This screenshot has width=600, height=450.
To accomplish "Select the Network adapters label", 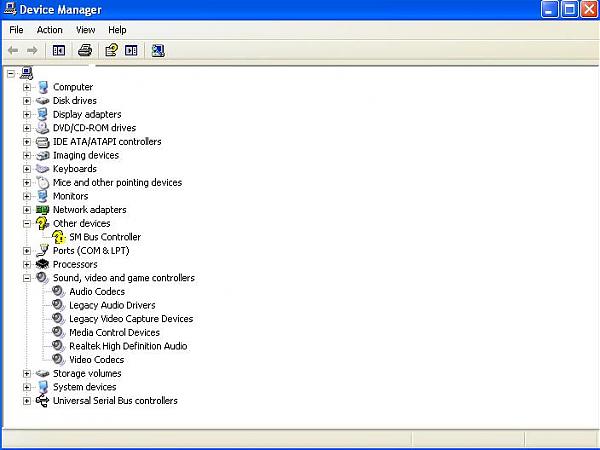I will pyautogui.click(x=90, y=210).
